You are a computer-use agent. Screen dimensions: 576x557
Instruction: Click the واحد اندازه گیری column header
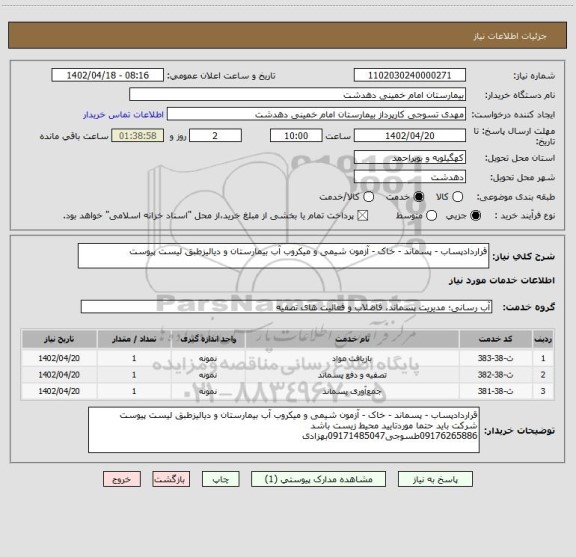208,339
